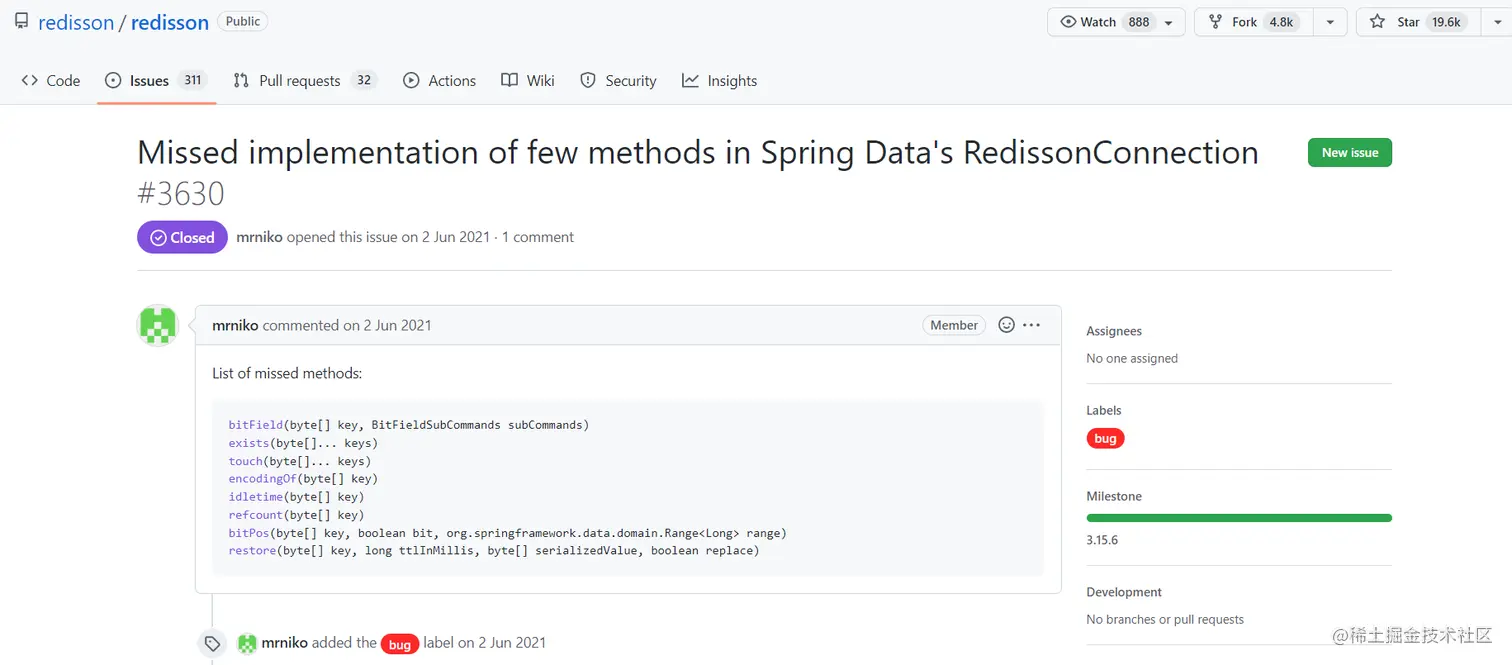Add a reaction with the smiley icon

1007,325
